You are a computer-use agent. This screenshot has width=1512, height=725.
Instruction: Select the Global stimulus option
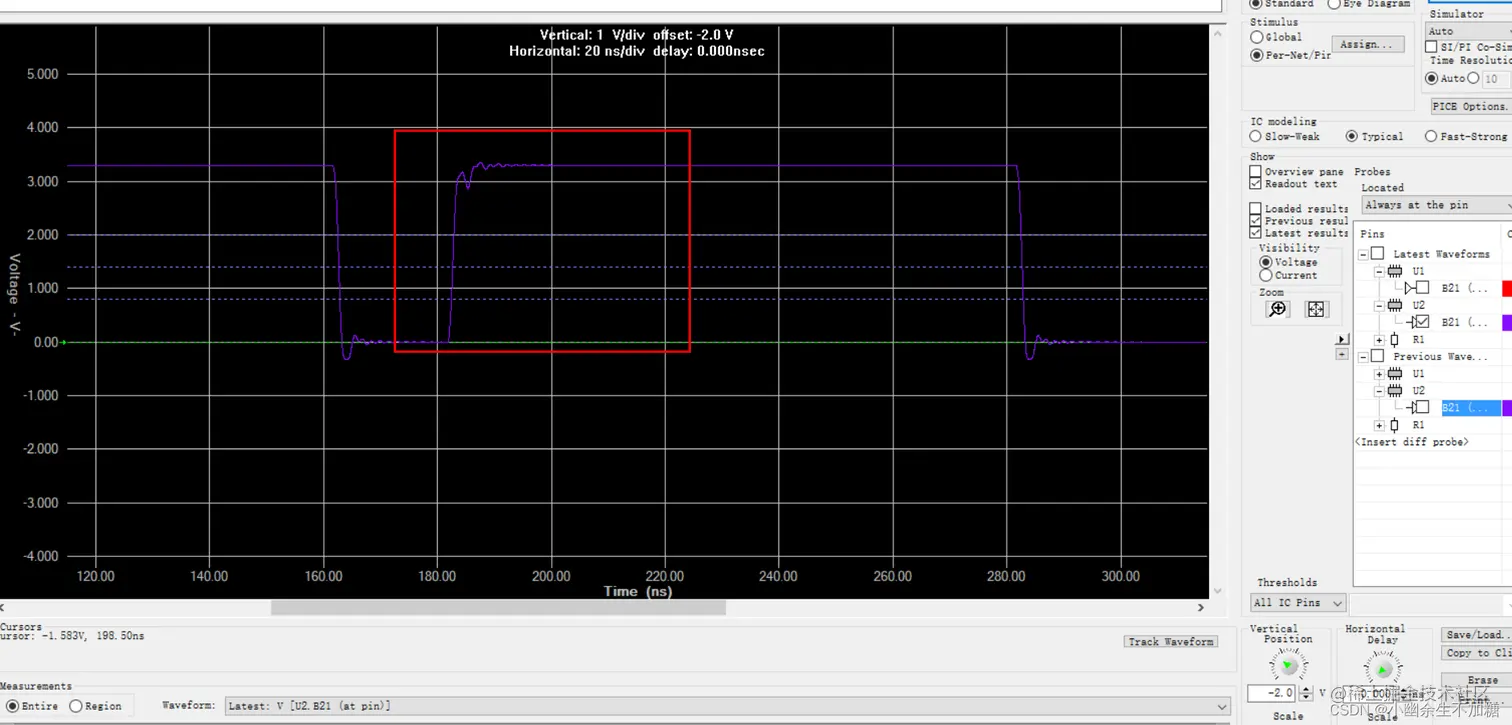point(1257,37)
